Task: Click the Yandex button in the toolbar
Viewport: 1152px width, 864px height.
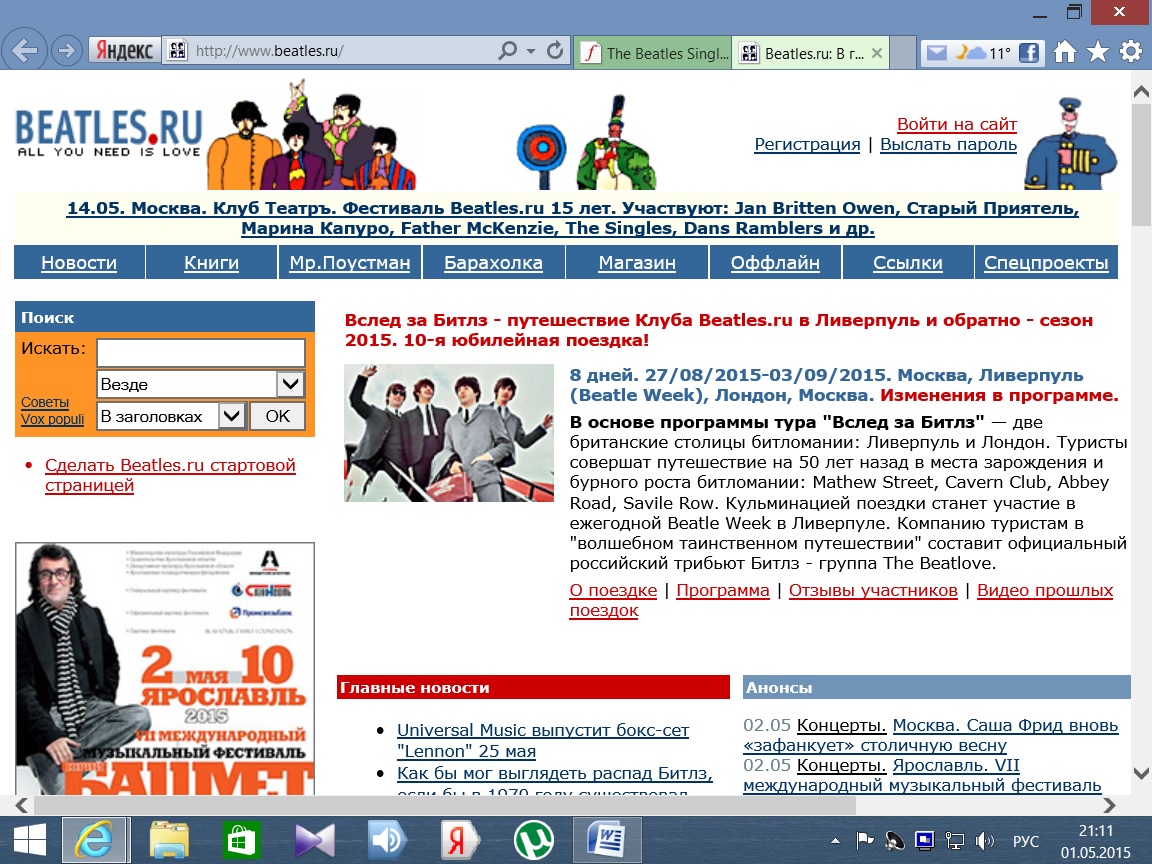Action: pyautogui.click(x=125, y=51)
